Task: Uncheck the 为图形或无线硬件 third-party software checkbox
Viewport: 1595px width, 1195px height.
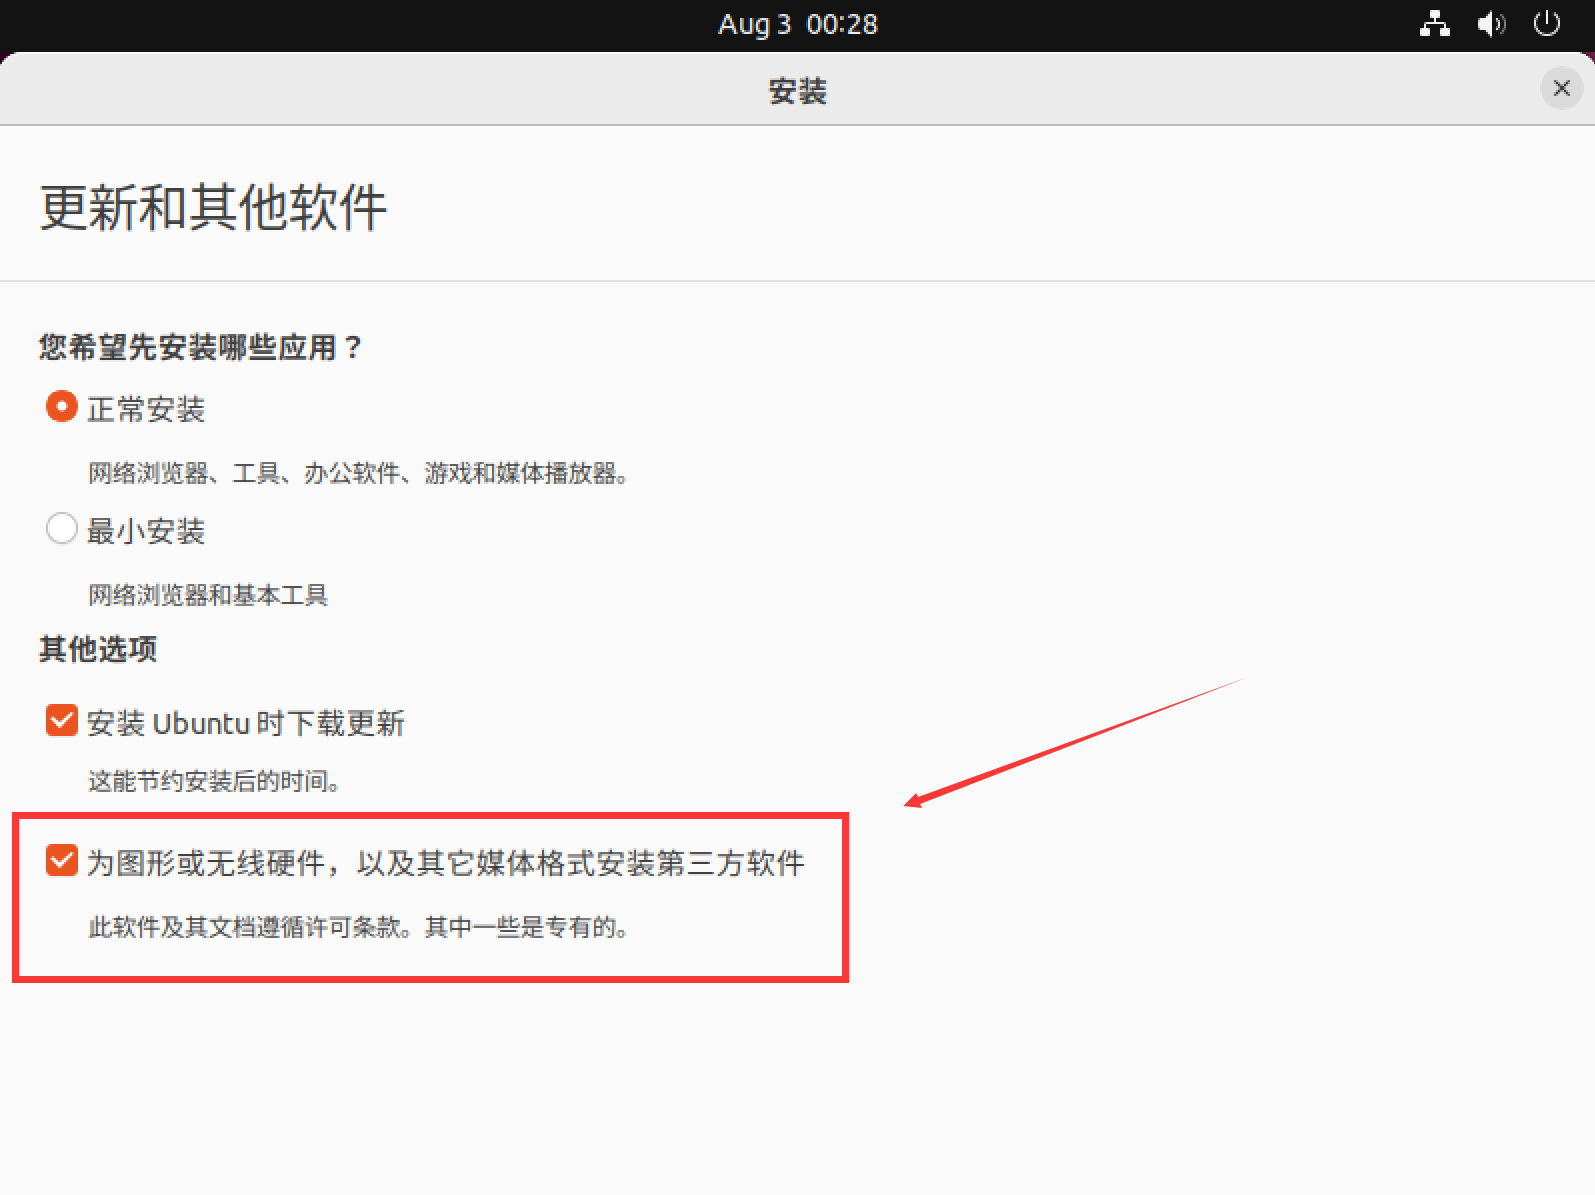Action: tap(62, 860)
